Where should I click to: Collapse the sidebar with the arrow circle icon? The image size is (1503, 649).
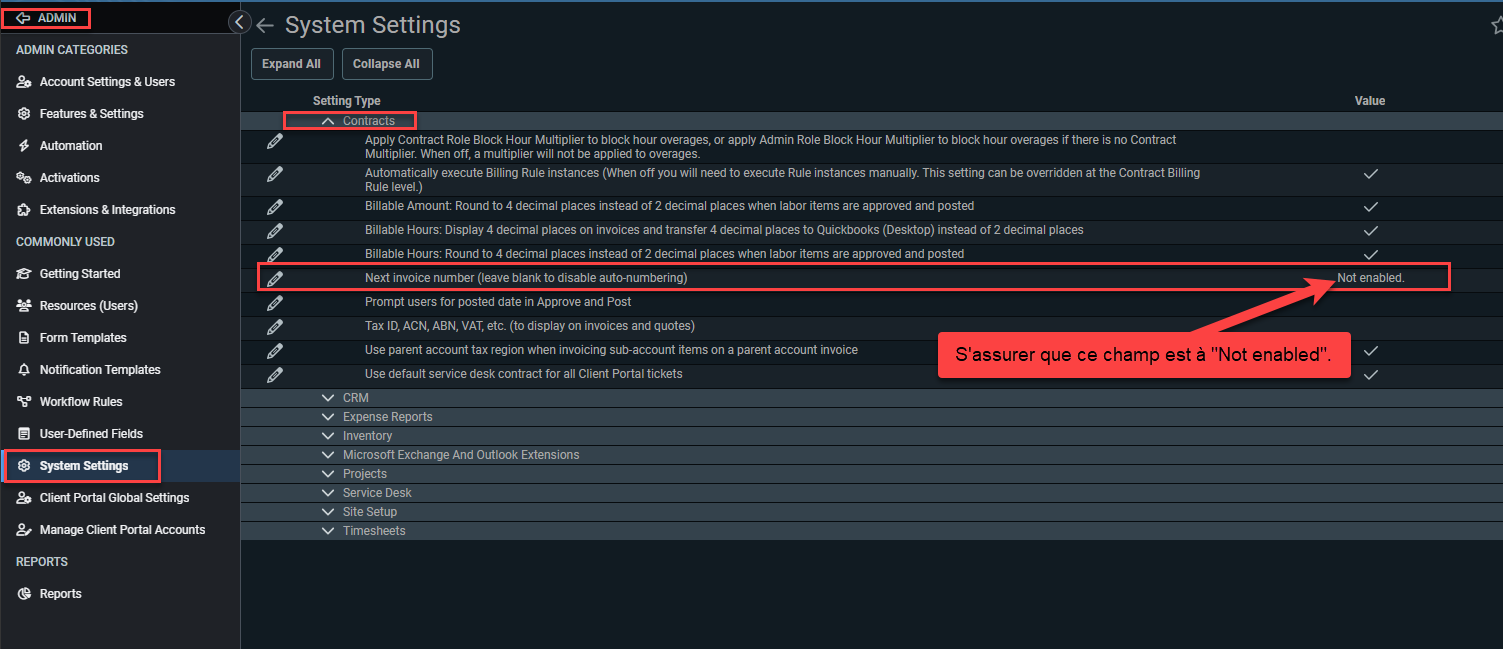(x=239, y=22)
